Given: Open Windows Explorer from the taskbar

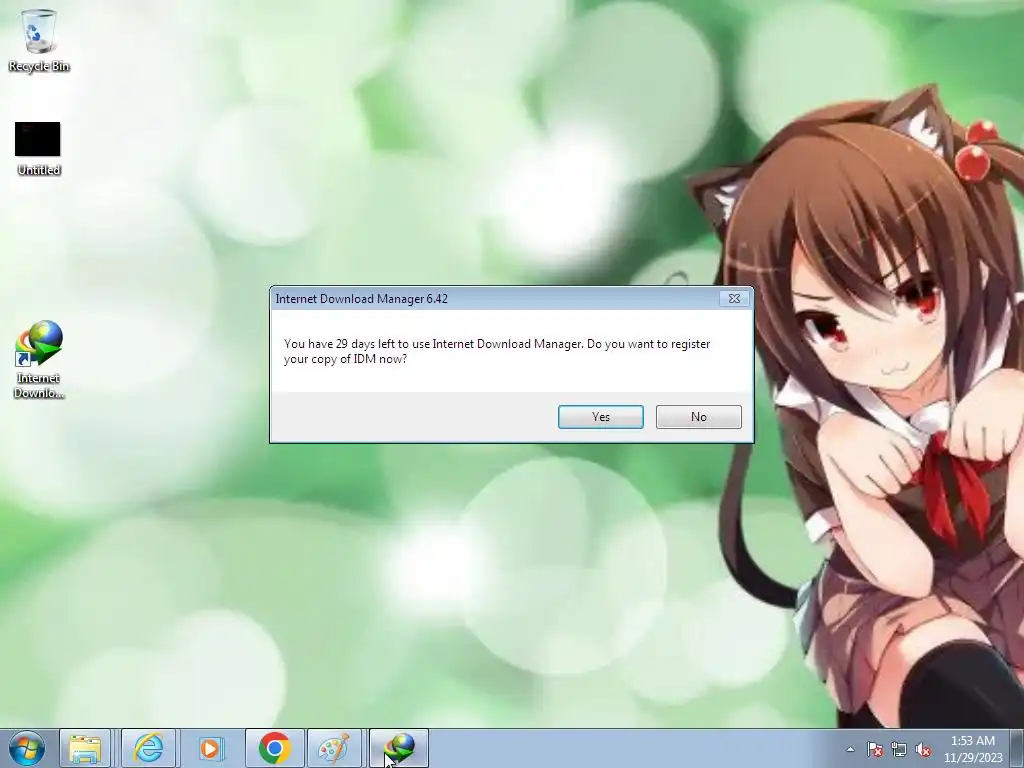Looking at the screenshot, I should [x=86, y=748].
